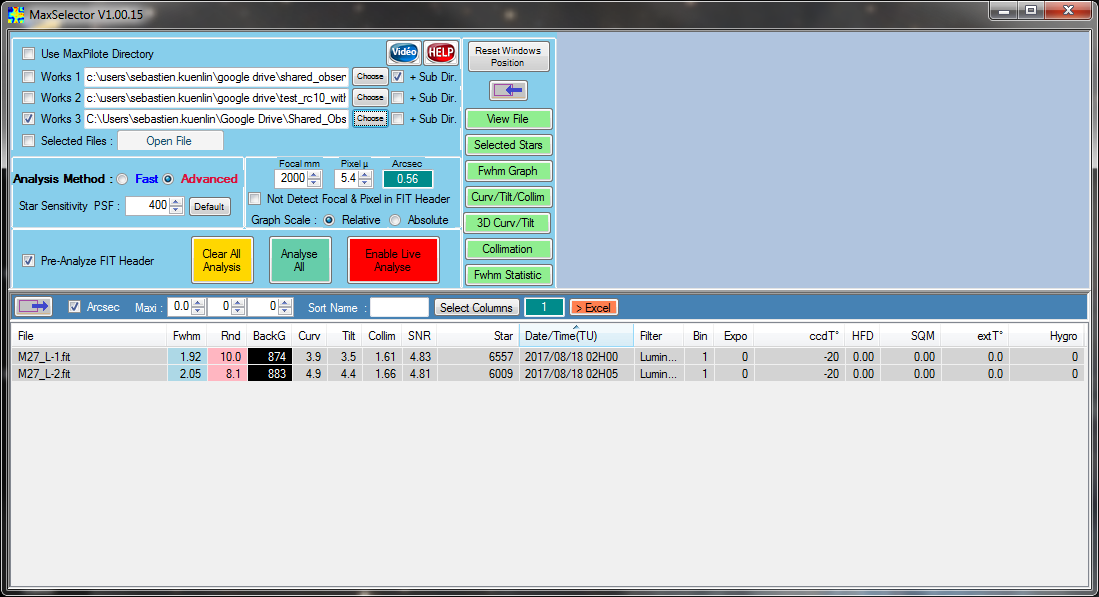The image size is (1099, 597).
Task: Decrease the Pixel µ spinner value
Action: click(x=365, y=182)
